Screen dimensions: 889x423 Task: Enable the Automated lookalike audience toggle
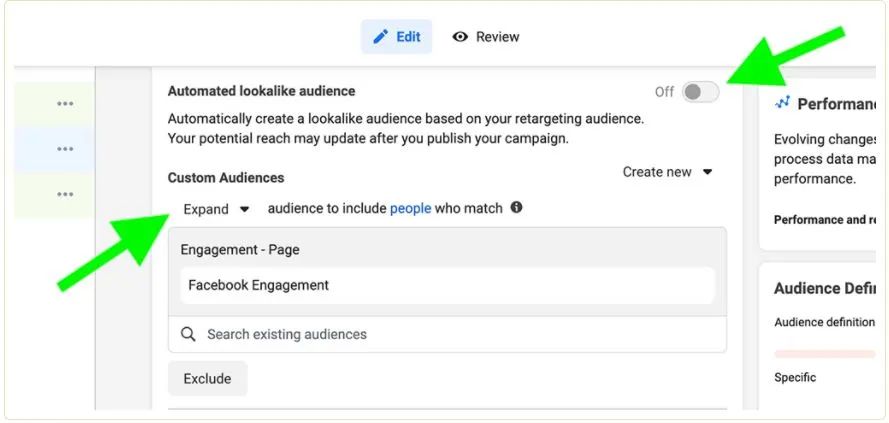(x=700, y=92)
